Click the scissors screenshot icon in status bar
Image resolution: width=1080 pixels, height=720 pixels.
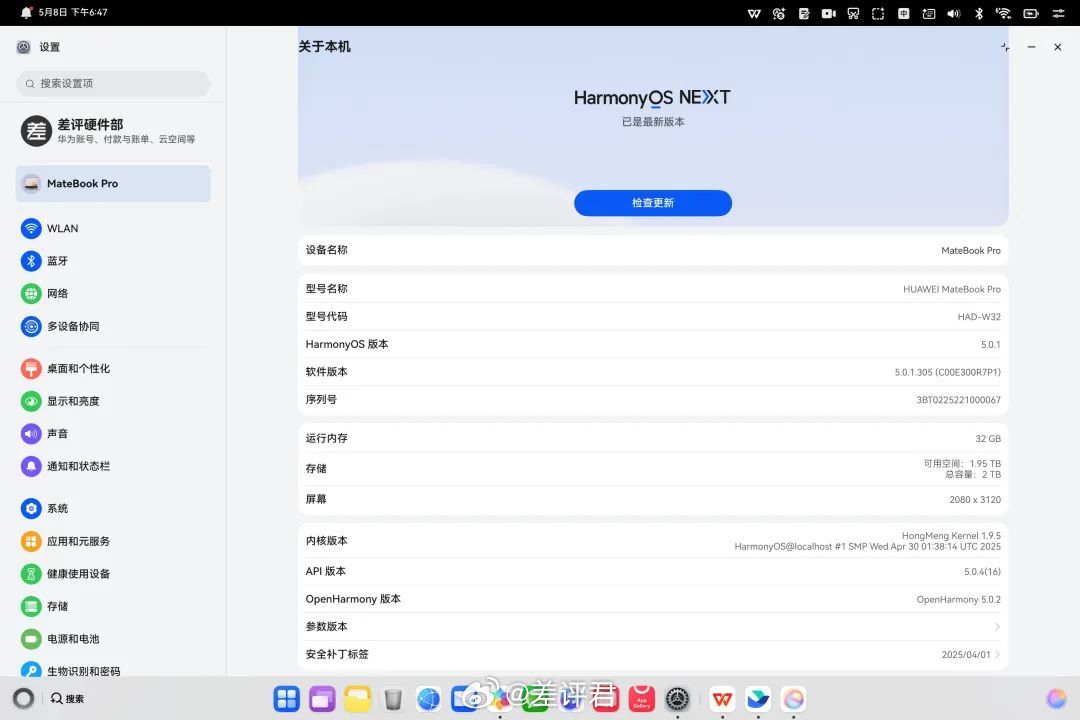[x=853, y=13]
